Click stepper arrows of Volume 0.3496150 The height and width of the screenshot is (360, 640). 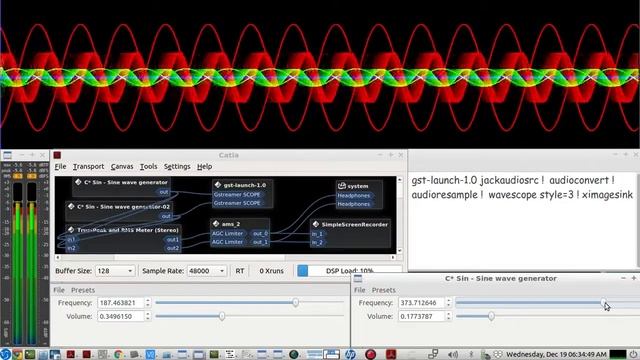[148, 316]
